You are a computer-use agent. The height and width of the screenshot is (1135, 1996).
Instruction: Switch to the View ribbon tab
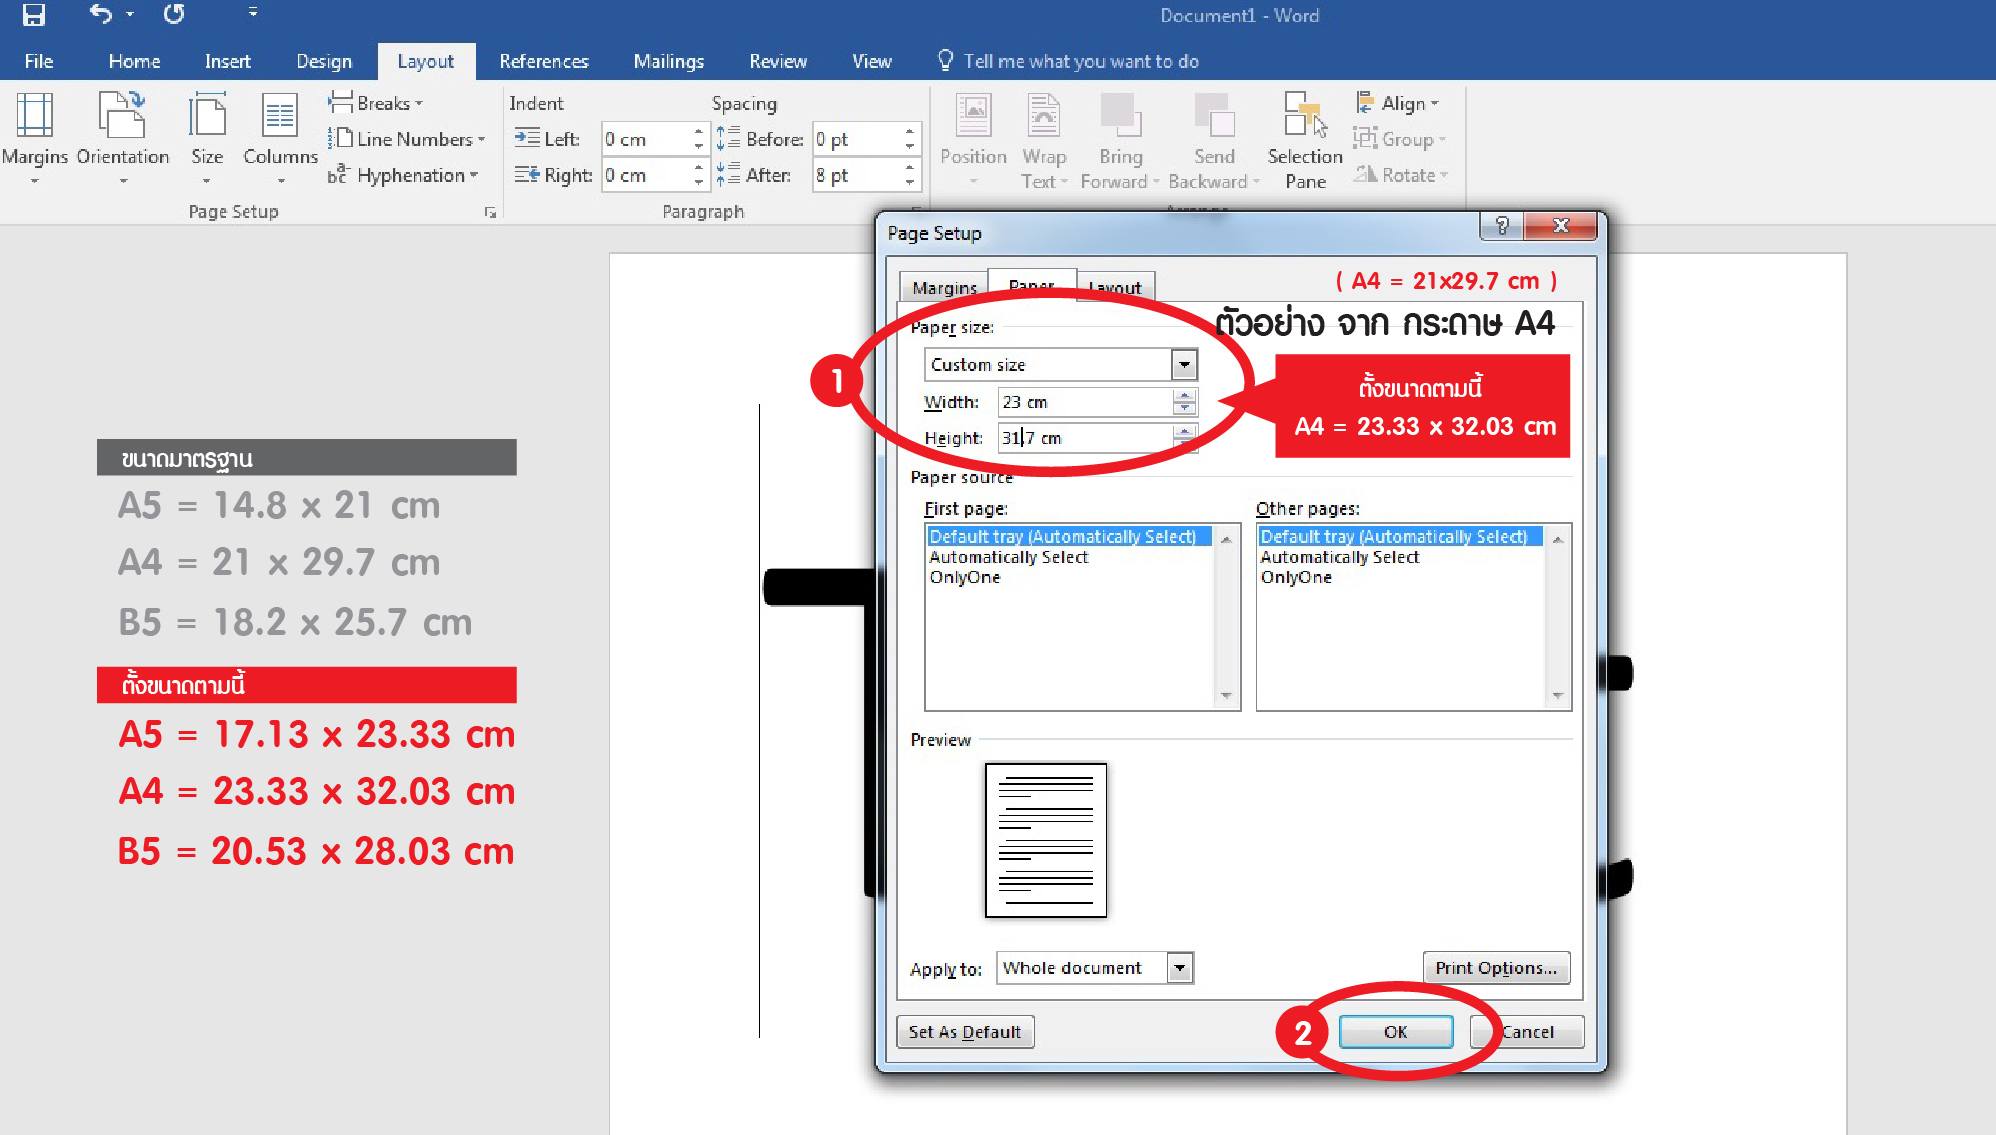[x=871, y=61]
